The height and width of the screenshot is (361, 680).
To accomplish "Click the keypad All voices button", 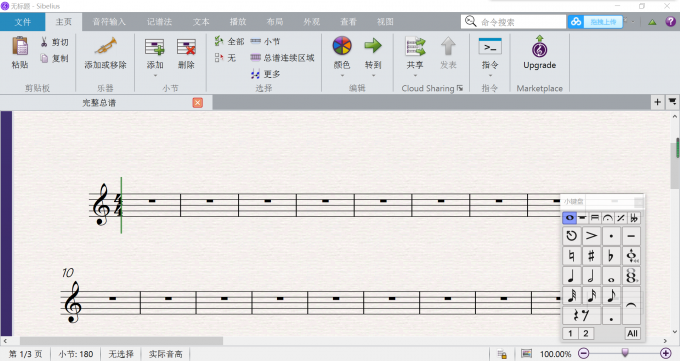I will point(632,333).
